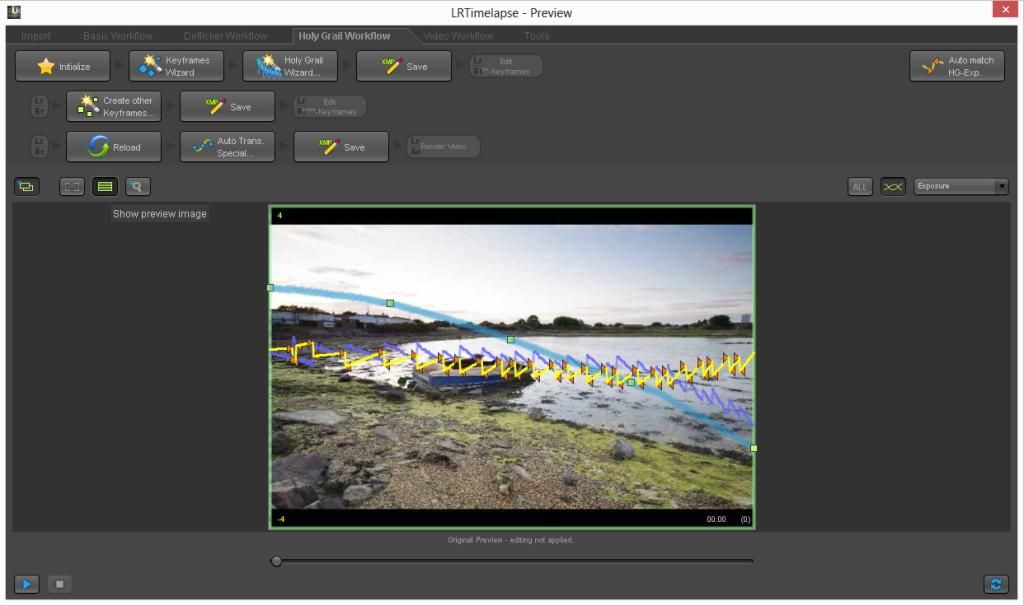The height and width of the screenshot is (606, 1024).
Task: Click the Lr/Br badge in second row
Action: click(x=39, y=106)
